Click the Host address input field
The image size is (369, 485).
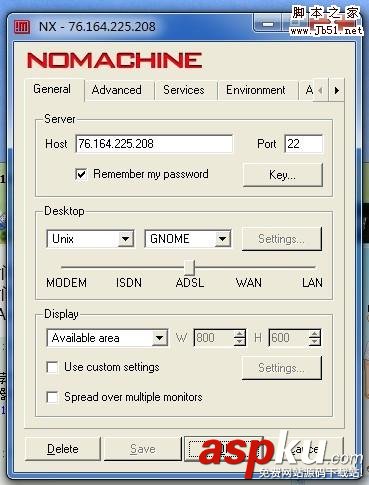(154, 144)
